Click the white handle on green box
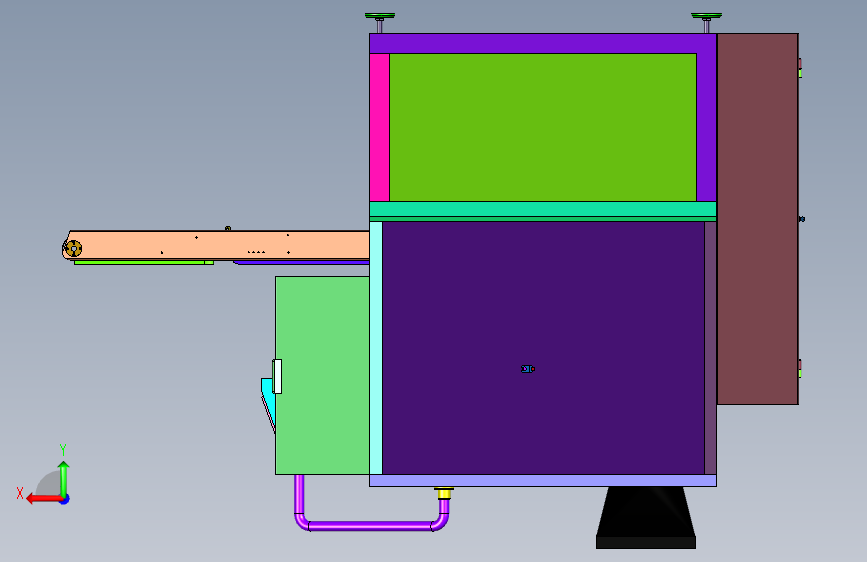The image size is (867, 562). 277,376
